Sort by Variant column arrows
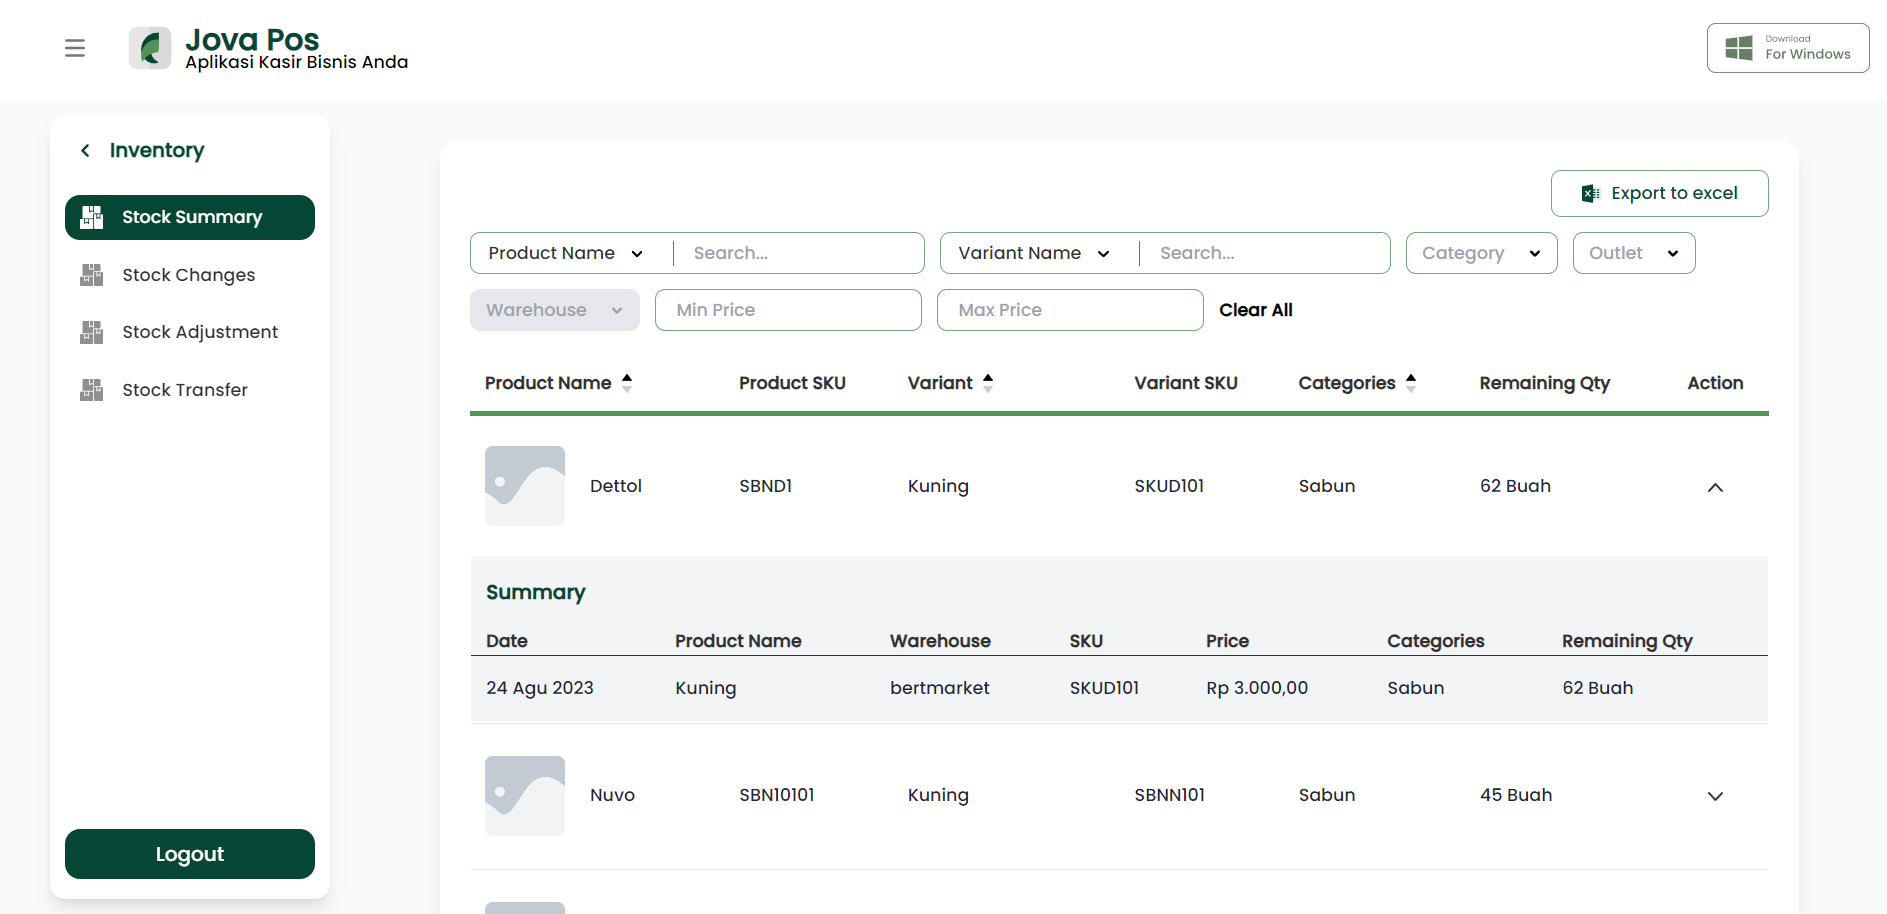Image resolution: width=1887 pixels, height=914 pixels. (x=988, y=383)
